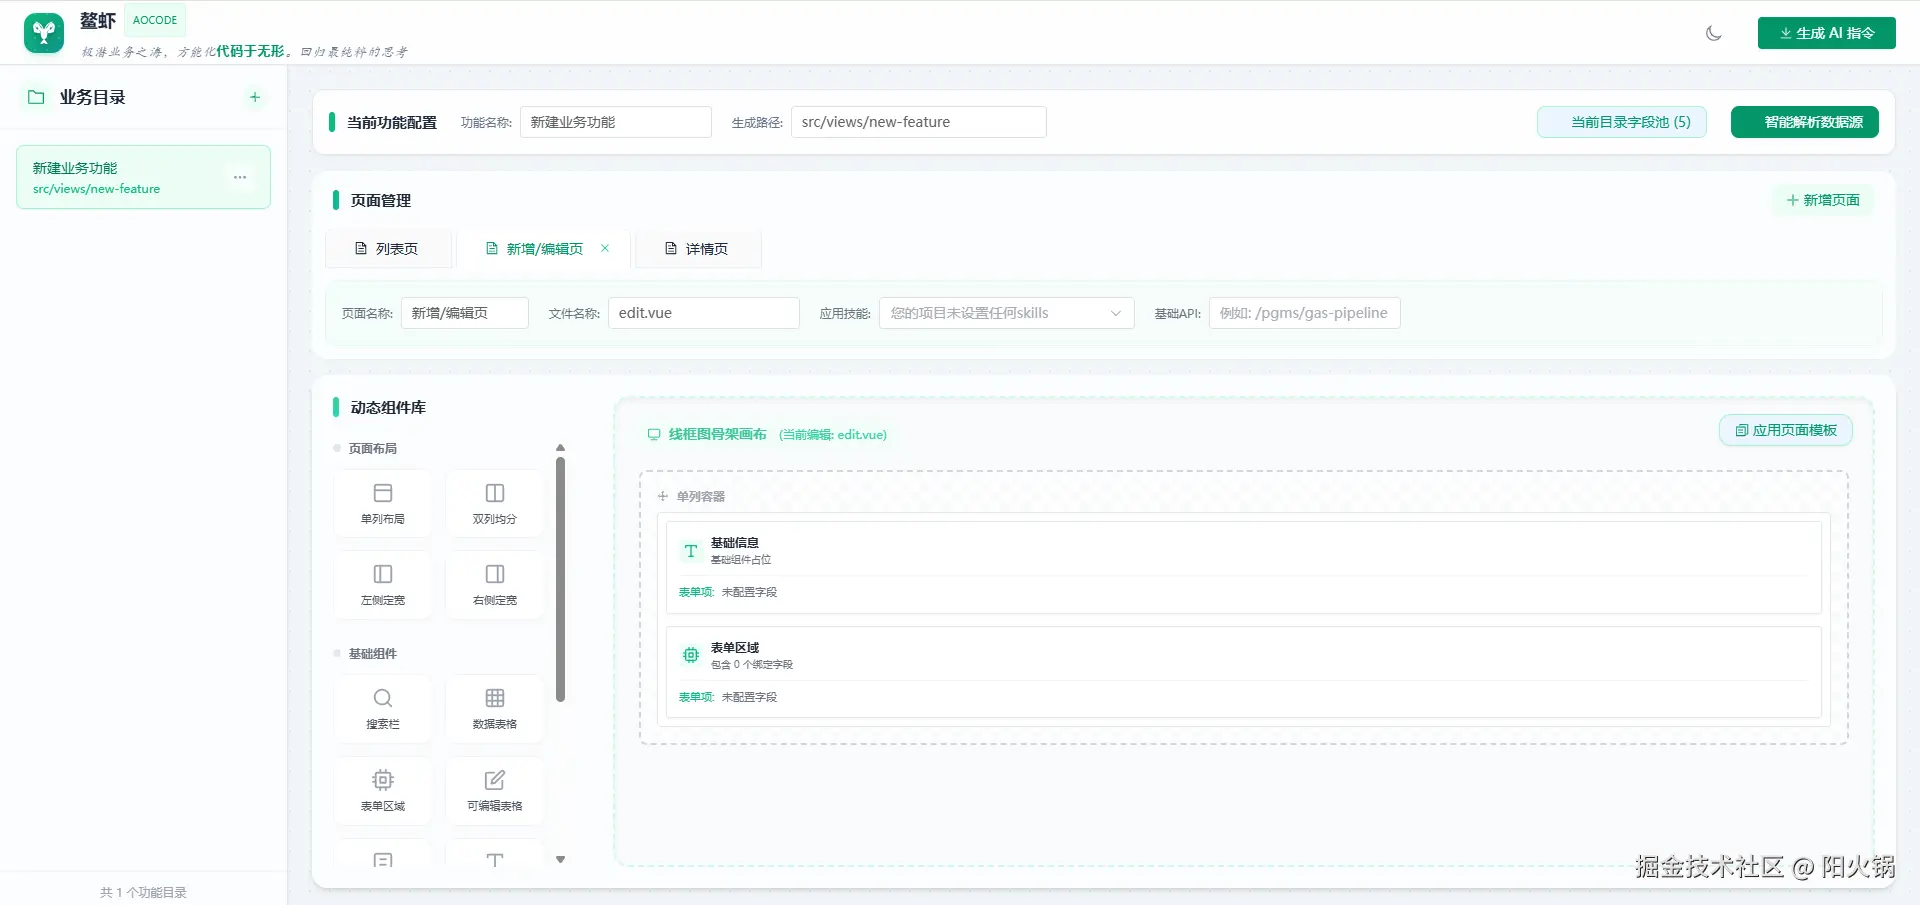Click the chip icon on the 表单区域 canvas card
The height and width of the screenshot is (905, 1920).
691,655
